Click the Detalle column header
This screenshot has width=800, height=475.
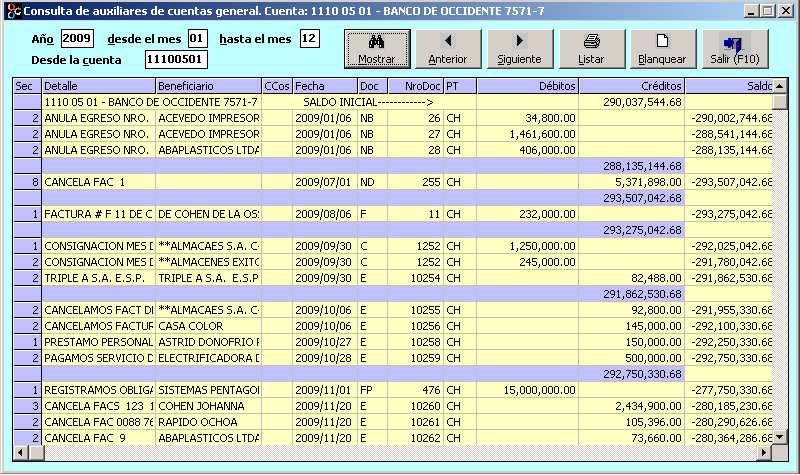(98, 86)
